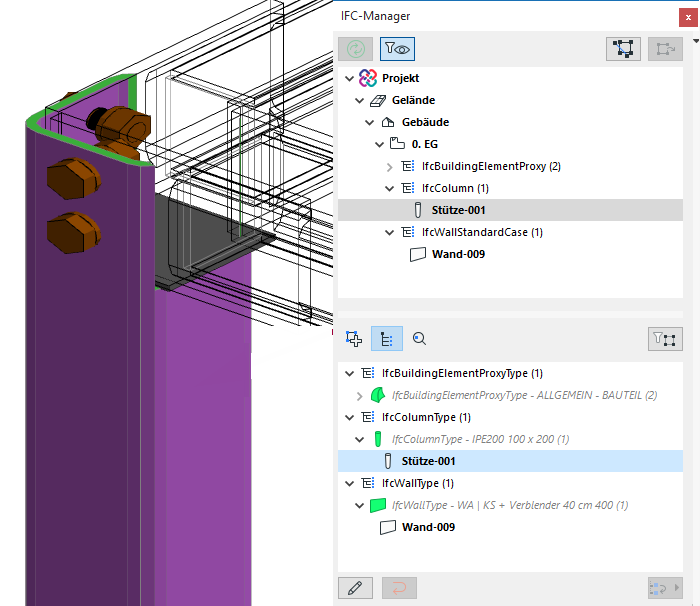
Task: Click the top hex bolt on purple column
Action: [x=74, y=178]
